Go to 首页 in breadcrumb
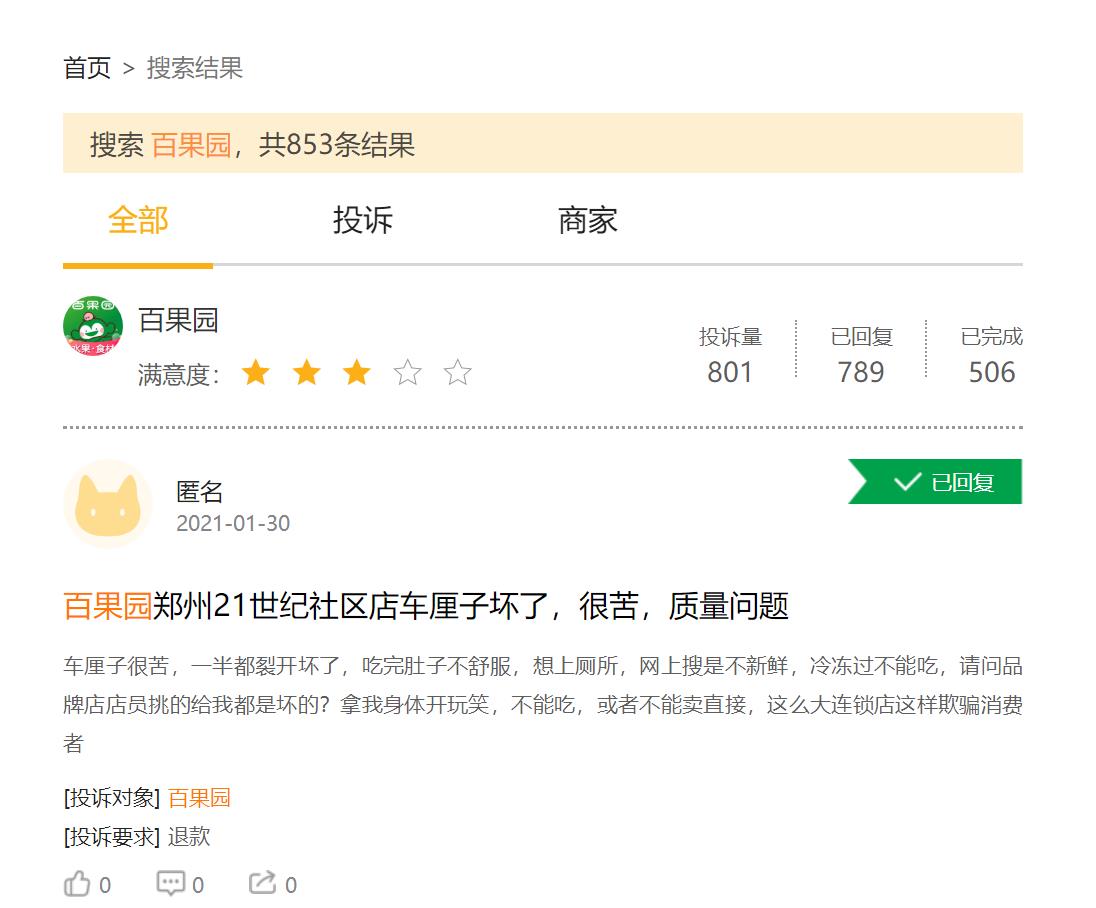Viewport: 1096px width, 908px height. point(87,68)
